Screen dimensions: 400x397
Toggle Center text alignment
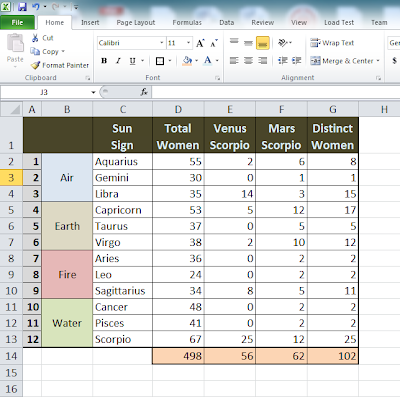point(248,61)
